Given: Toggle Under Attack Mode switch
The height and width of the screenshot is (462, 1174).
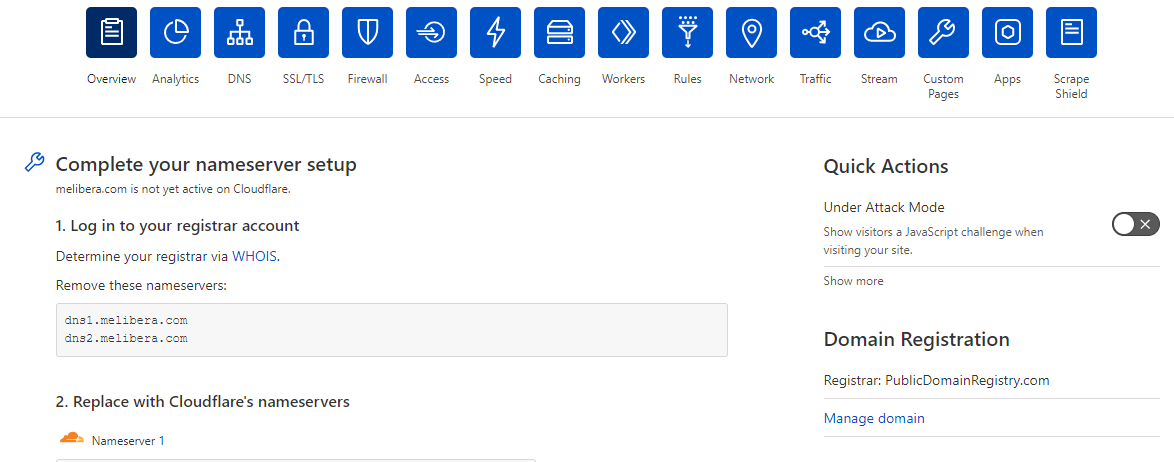Looking at the screenshot, I should pyautogui.click(x=1136, y=224).
